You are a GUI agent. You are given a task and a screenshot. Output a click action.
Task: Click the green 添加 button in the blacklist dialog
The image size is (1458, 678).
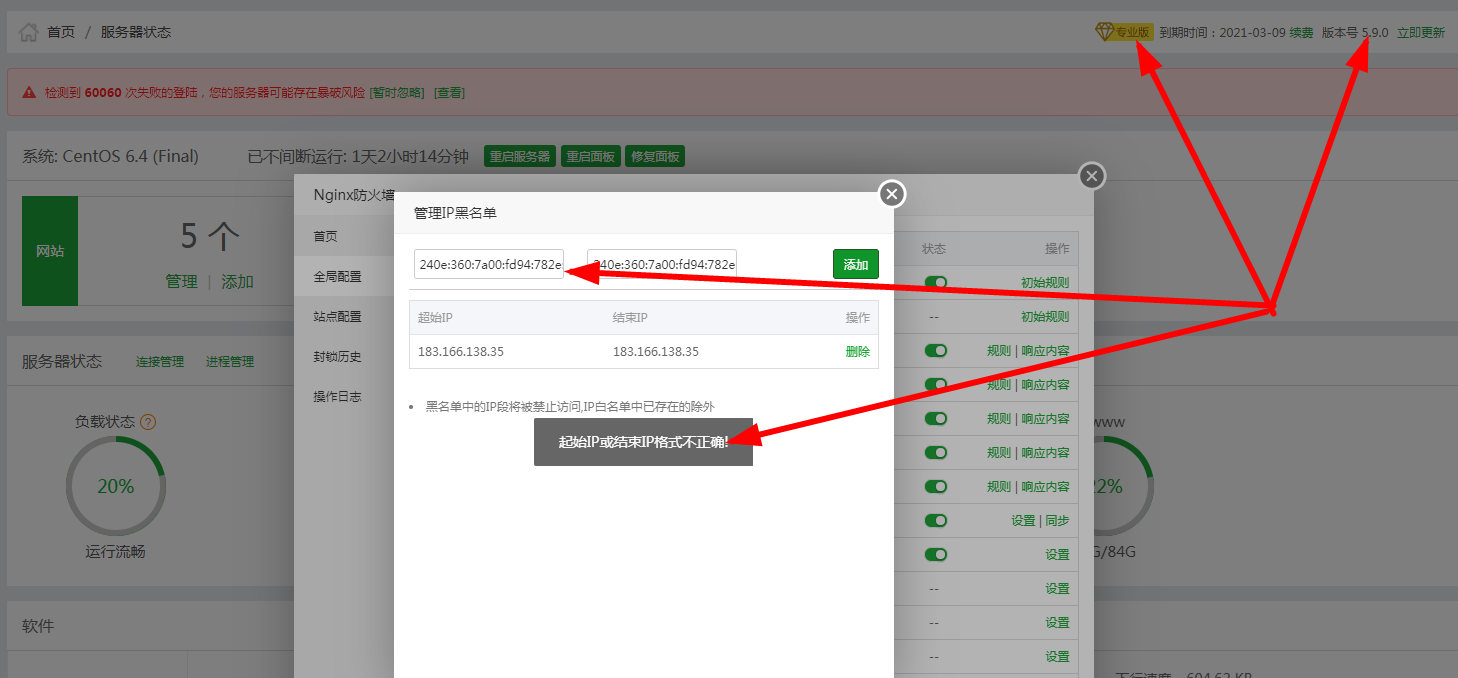856,264
